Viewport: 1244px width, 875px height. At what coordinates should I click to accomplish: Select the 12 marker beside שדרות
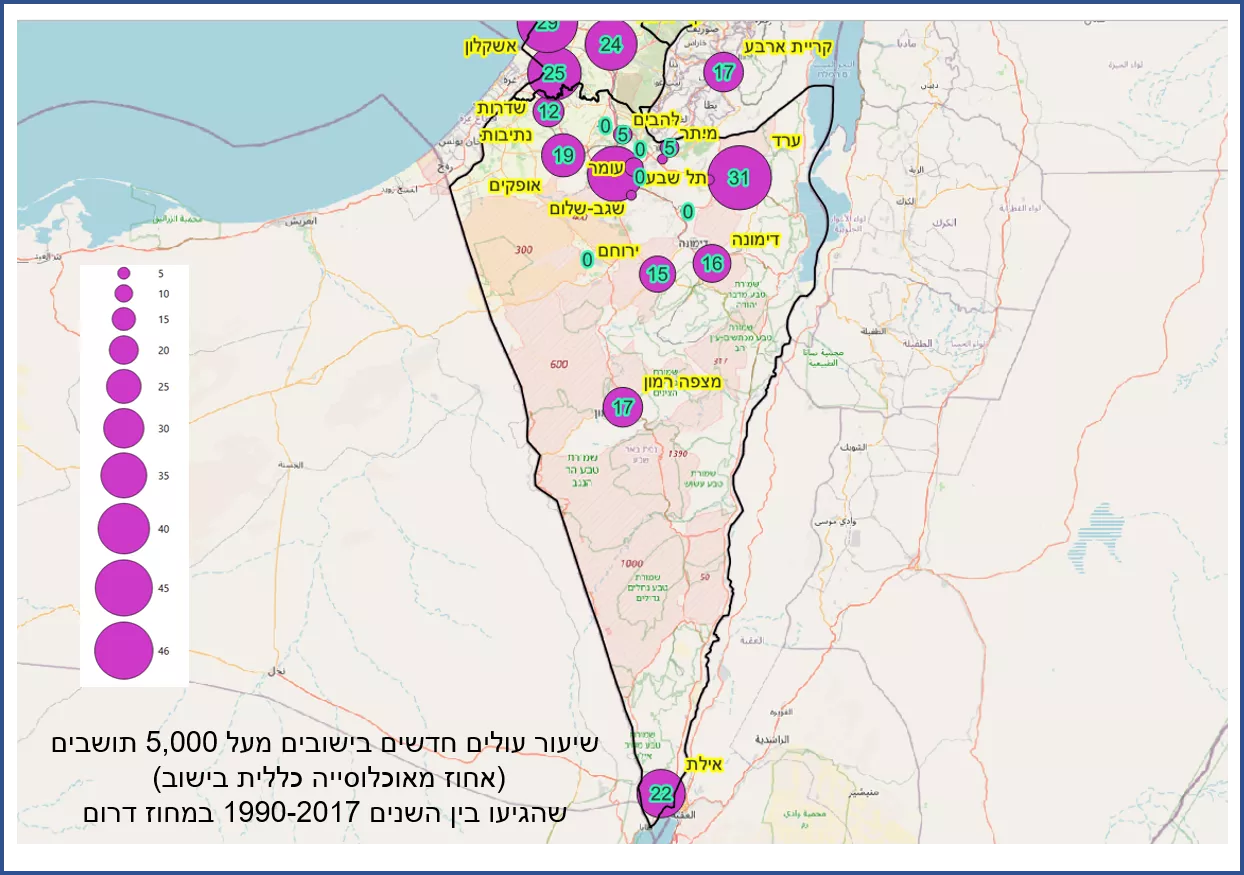(x=548, y=112)
